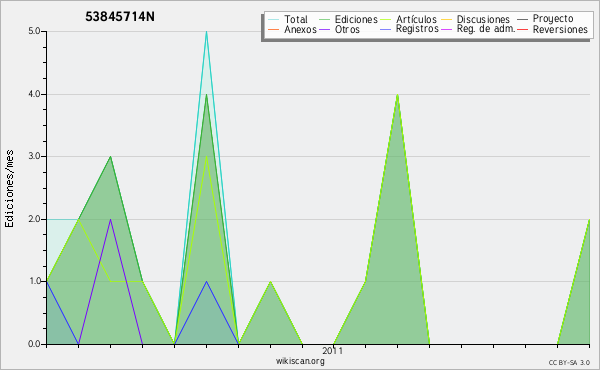Click the 2.0 y-axis value
The height and width of the screenshot is (370, 600).
coord(34,219)
